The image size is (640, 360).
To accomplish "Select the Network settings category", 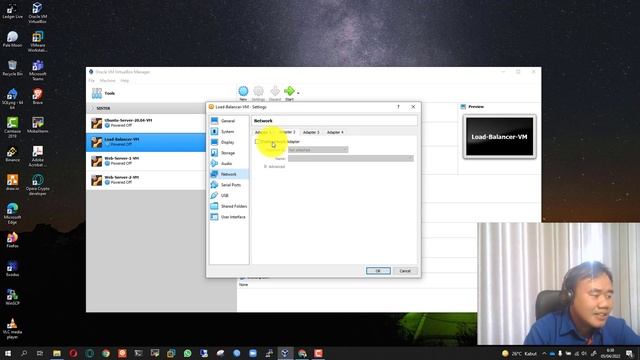I will (x=229, y=174).
